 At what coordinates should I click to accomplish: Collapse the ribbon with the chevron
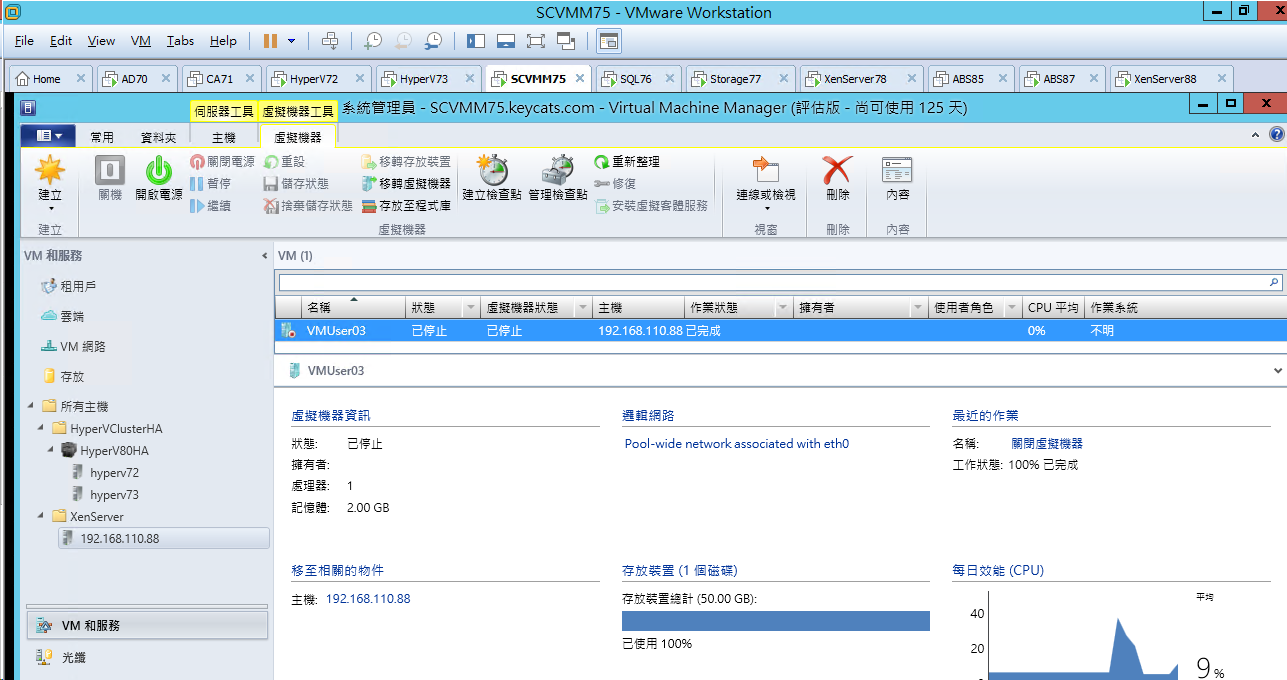coord(1256,134)
